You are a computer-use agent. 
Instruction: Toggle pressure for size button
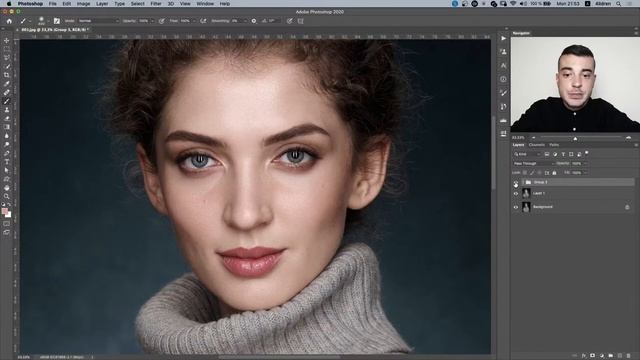(289, 21)
